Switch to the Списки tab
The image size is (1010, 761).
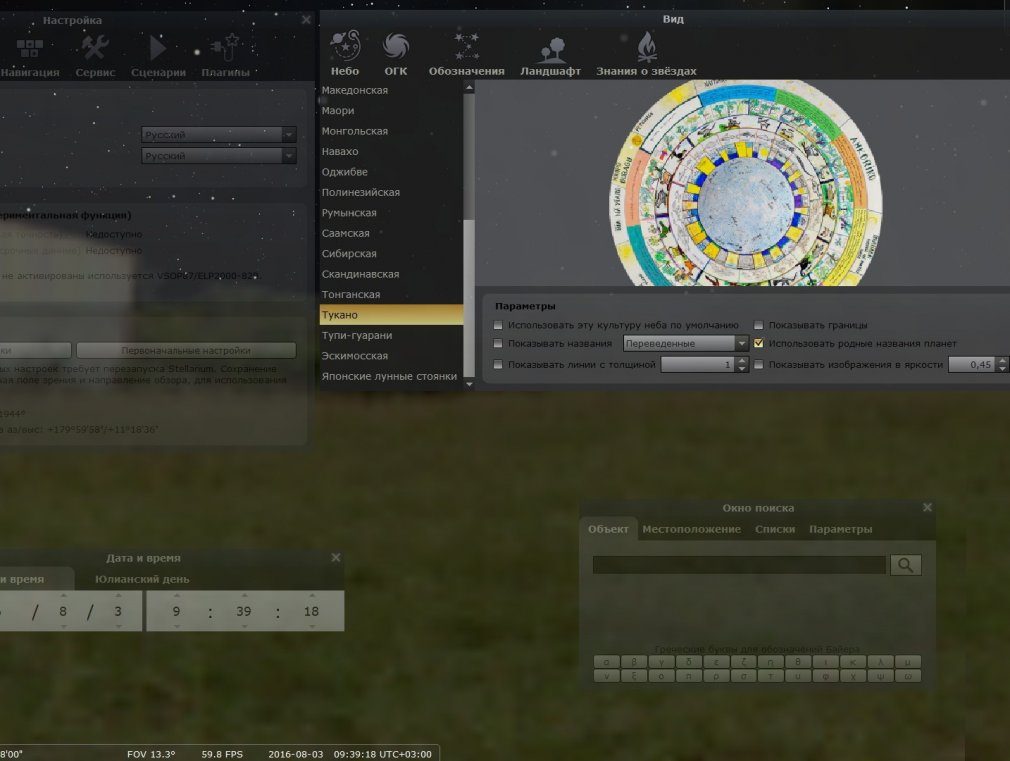[x=775, y=529]
